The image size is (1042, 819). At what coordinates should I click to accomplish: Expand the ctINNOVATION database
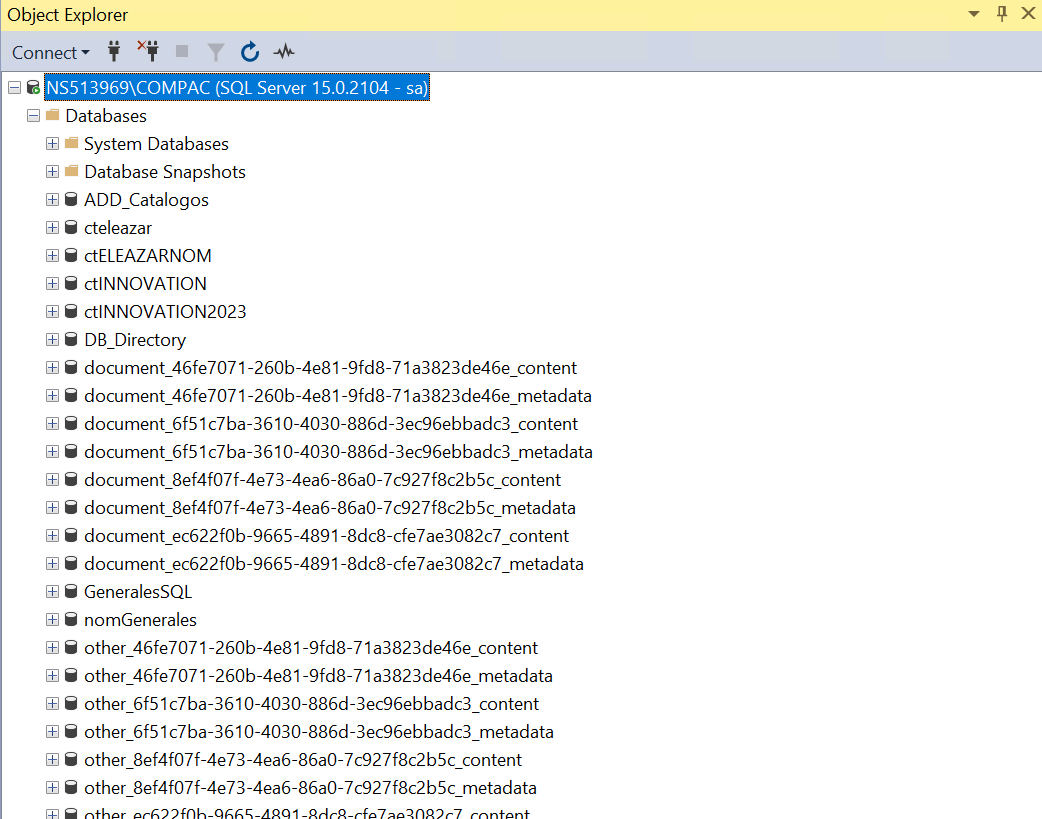tap(52, 283)
